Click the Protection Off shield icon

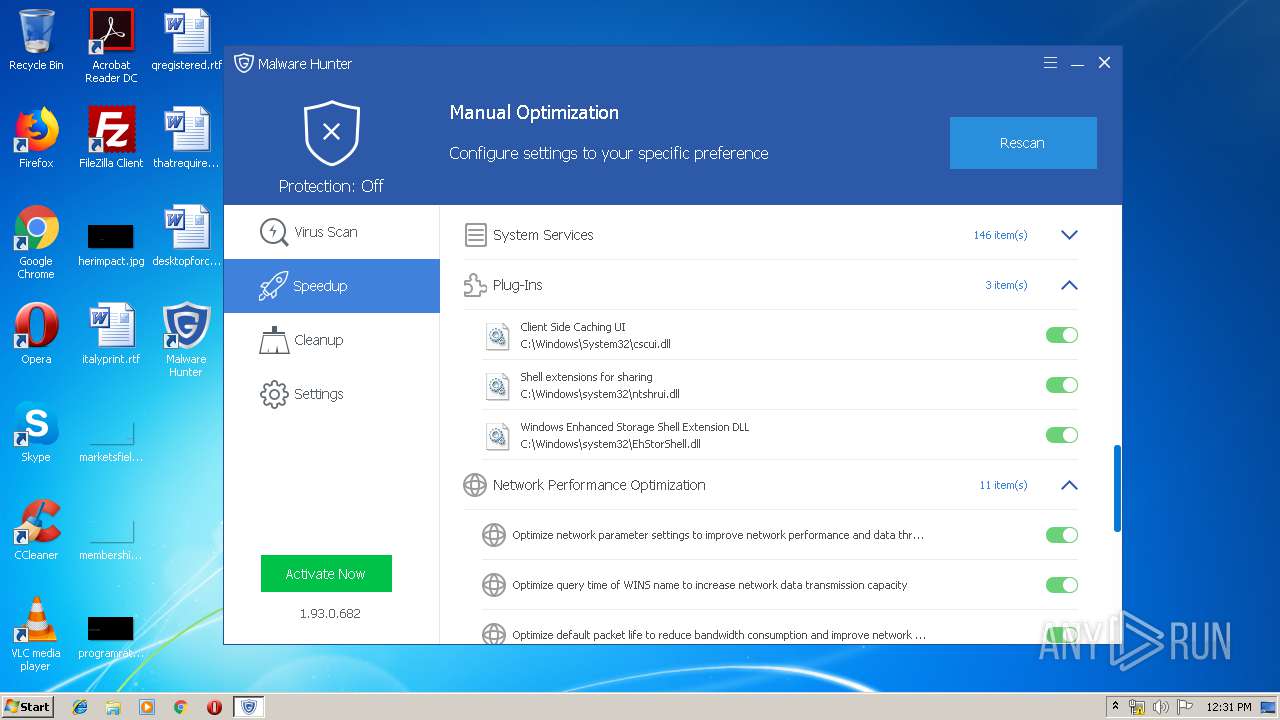pos(332,133)
